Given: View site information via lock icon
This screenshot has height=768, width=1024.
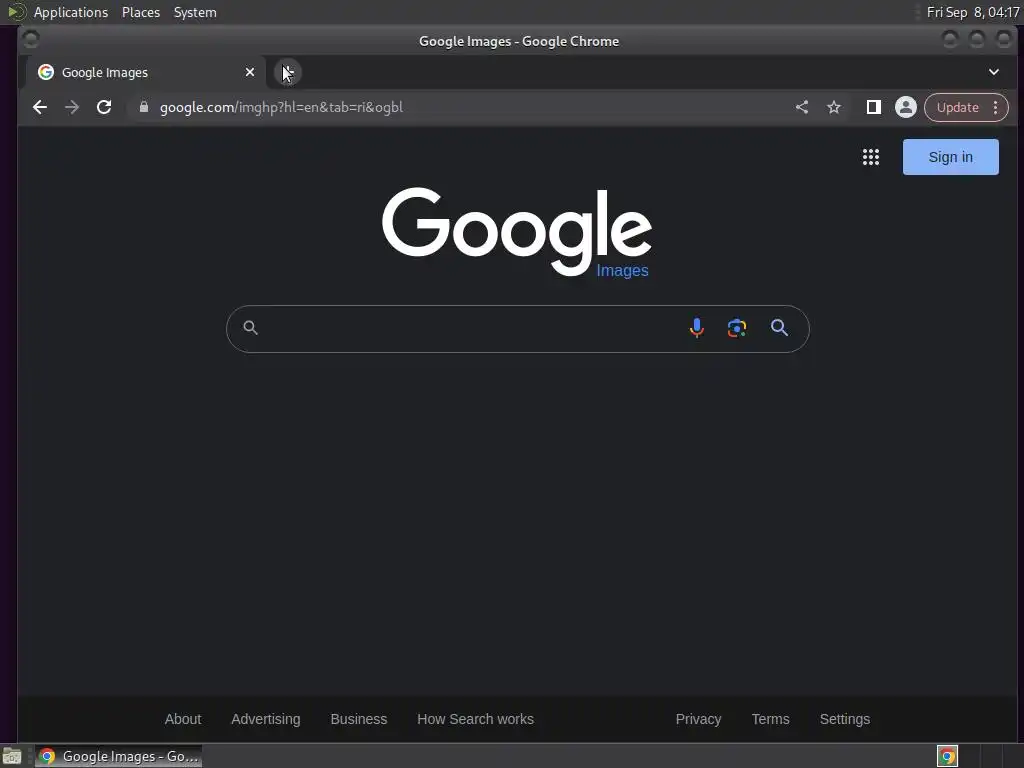Looking at the screenshot, I should point(144,107).
